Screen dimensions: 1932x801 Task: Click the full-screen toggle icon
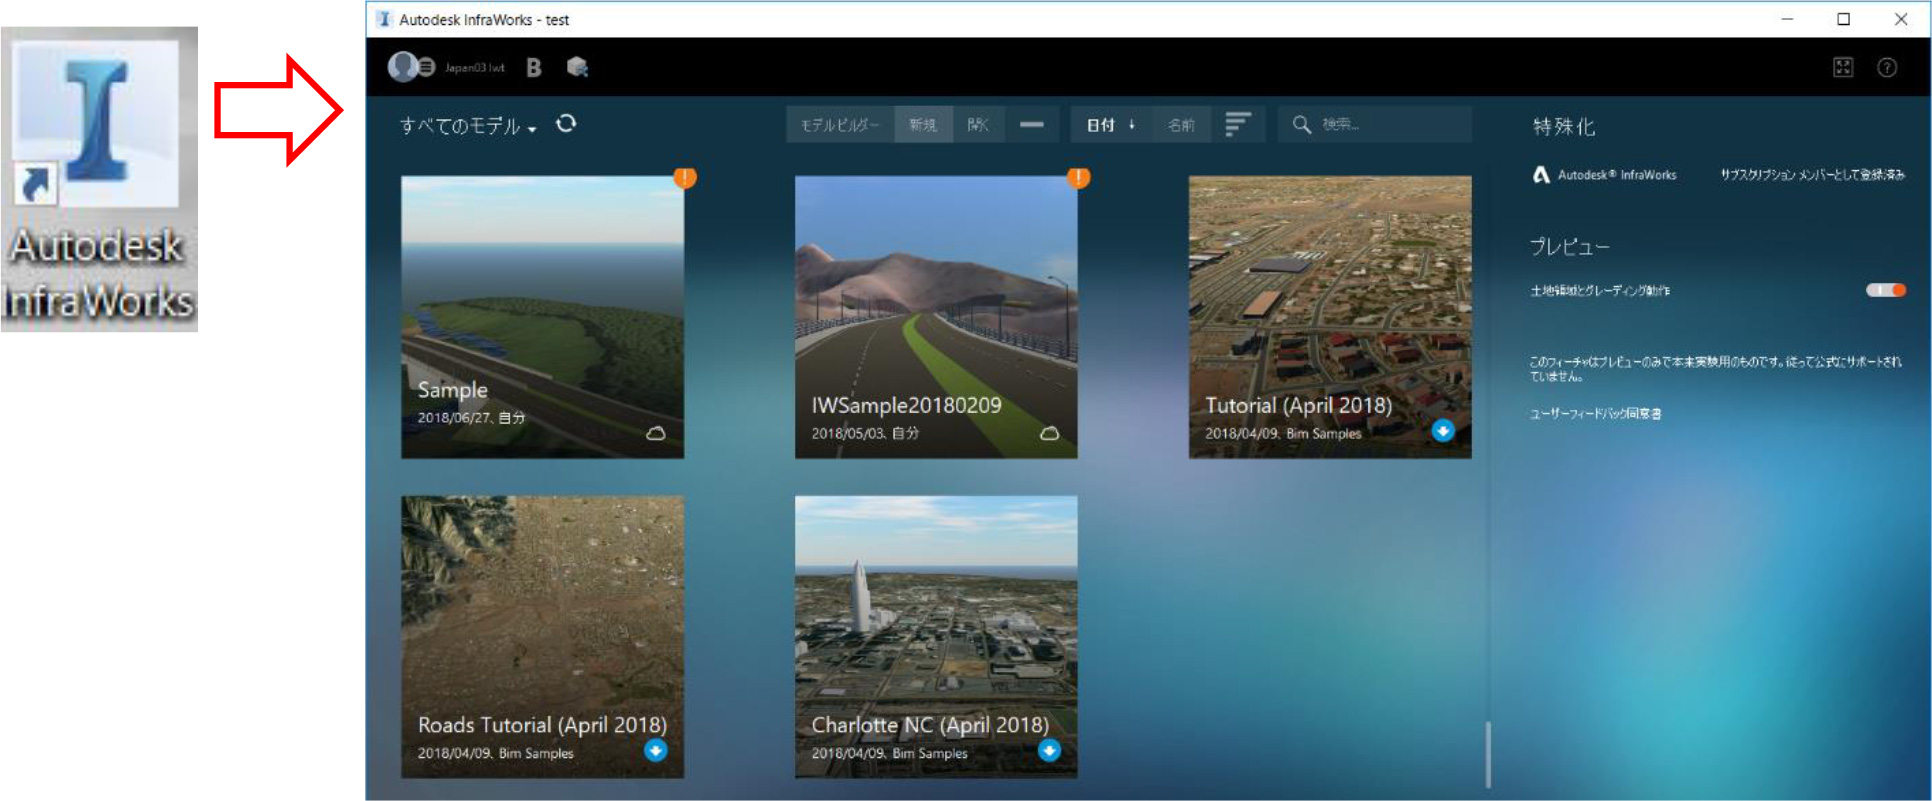[1843, 67]
